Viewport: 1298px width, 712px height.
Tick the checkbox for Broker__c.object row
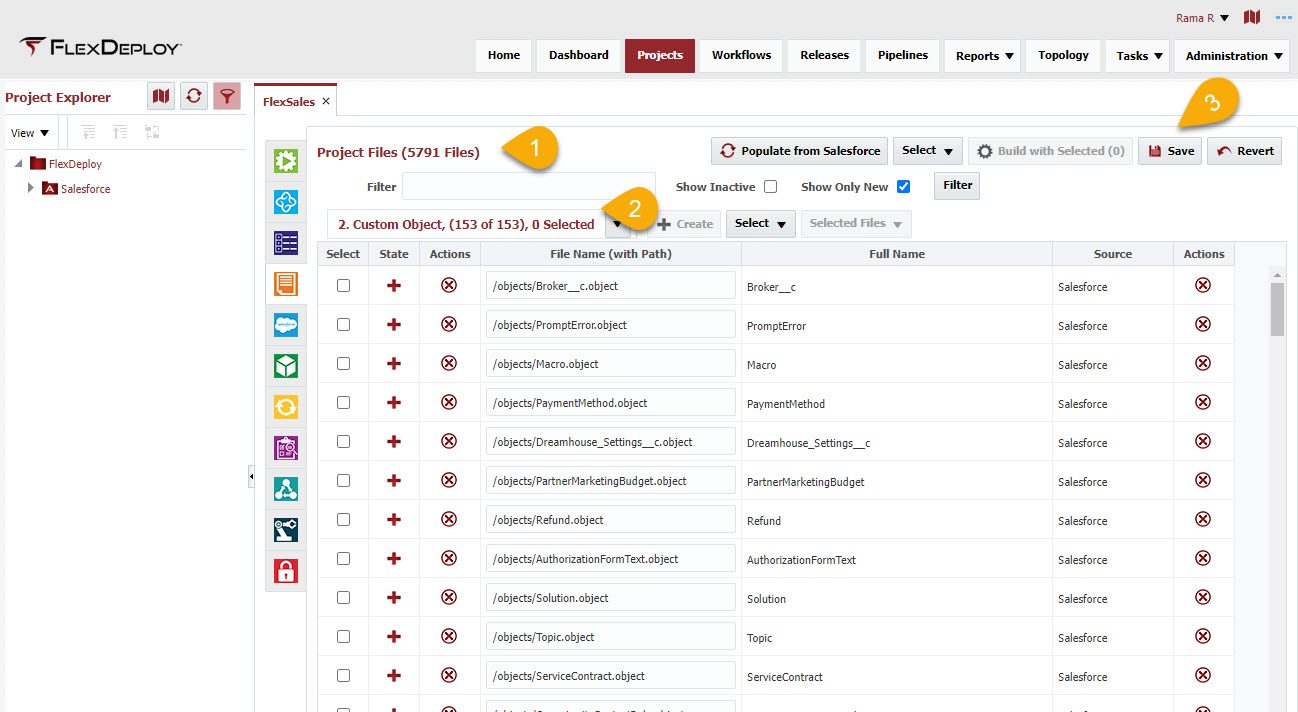point(343,286)
